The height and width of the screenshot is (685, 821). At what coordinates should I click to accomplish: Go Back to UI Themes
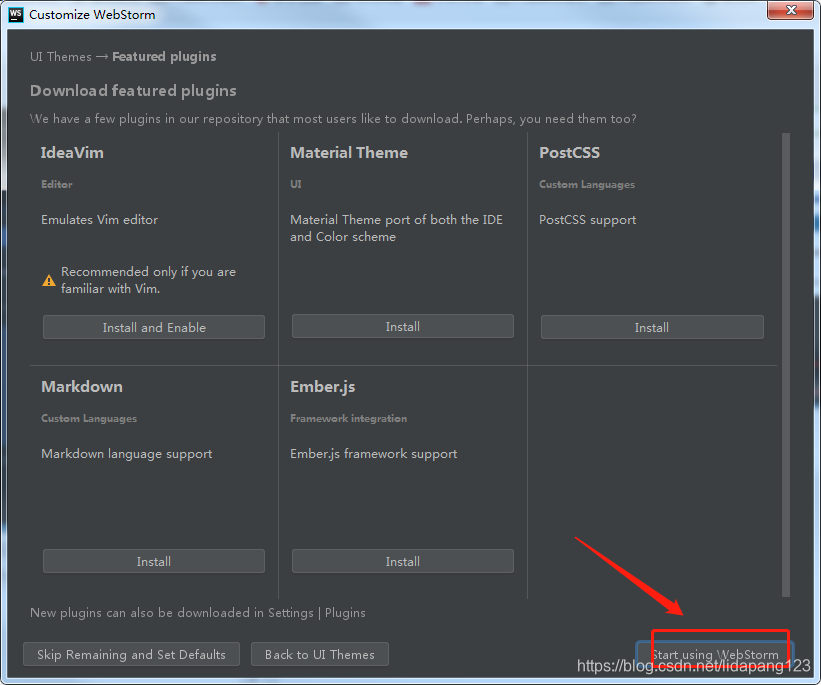click(320, 655)
